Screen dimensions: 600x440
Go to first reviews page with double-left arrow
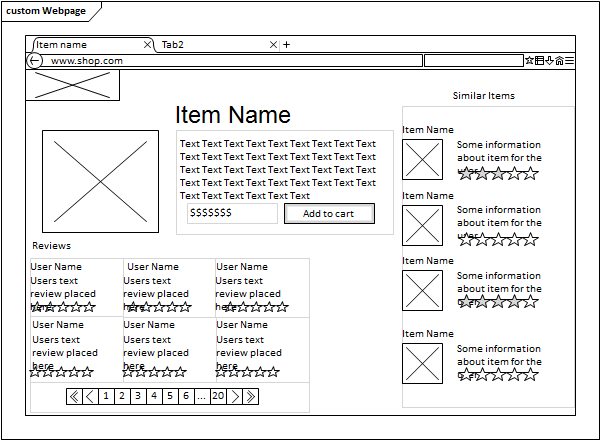73,397
